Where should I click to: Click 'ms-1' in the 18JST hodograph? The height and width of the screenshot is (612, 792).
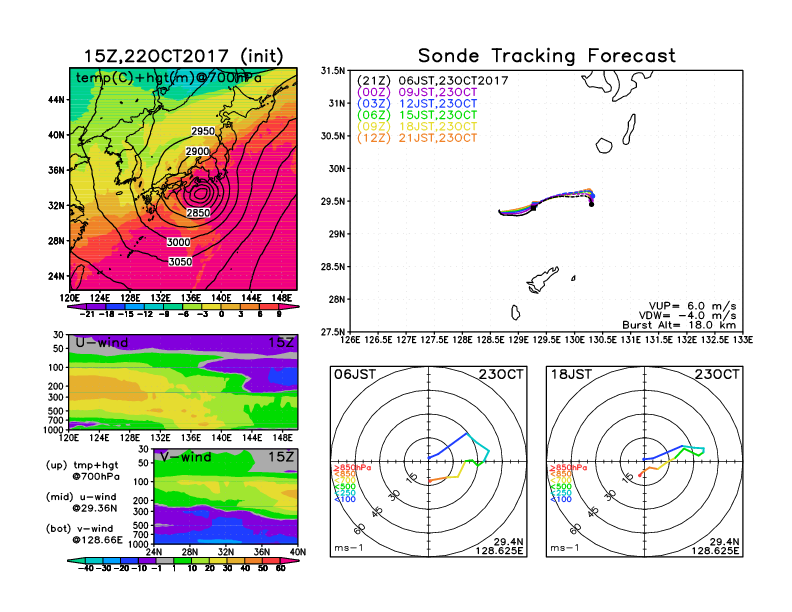pyautogui.click(x=565, y=548)
